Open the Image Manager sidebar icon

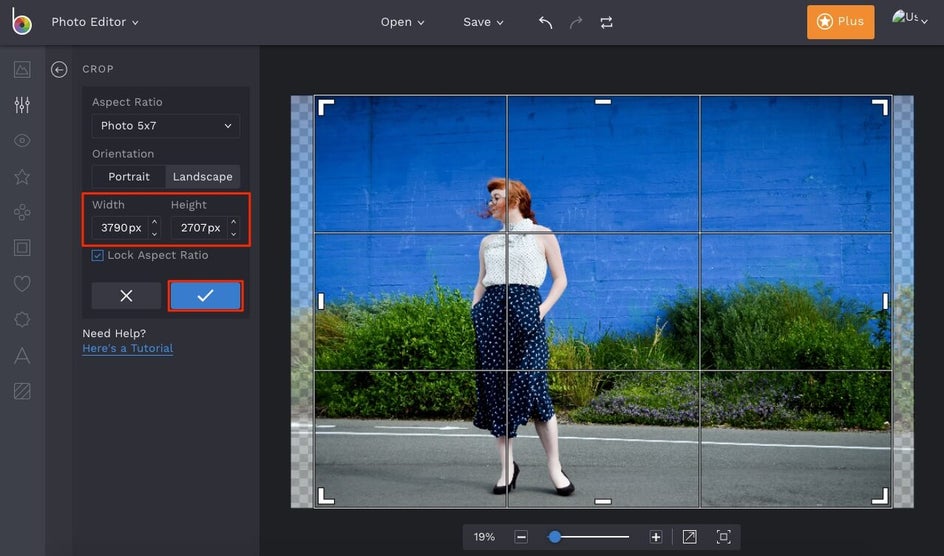point(22,69)
